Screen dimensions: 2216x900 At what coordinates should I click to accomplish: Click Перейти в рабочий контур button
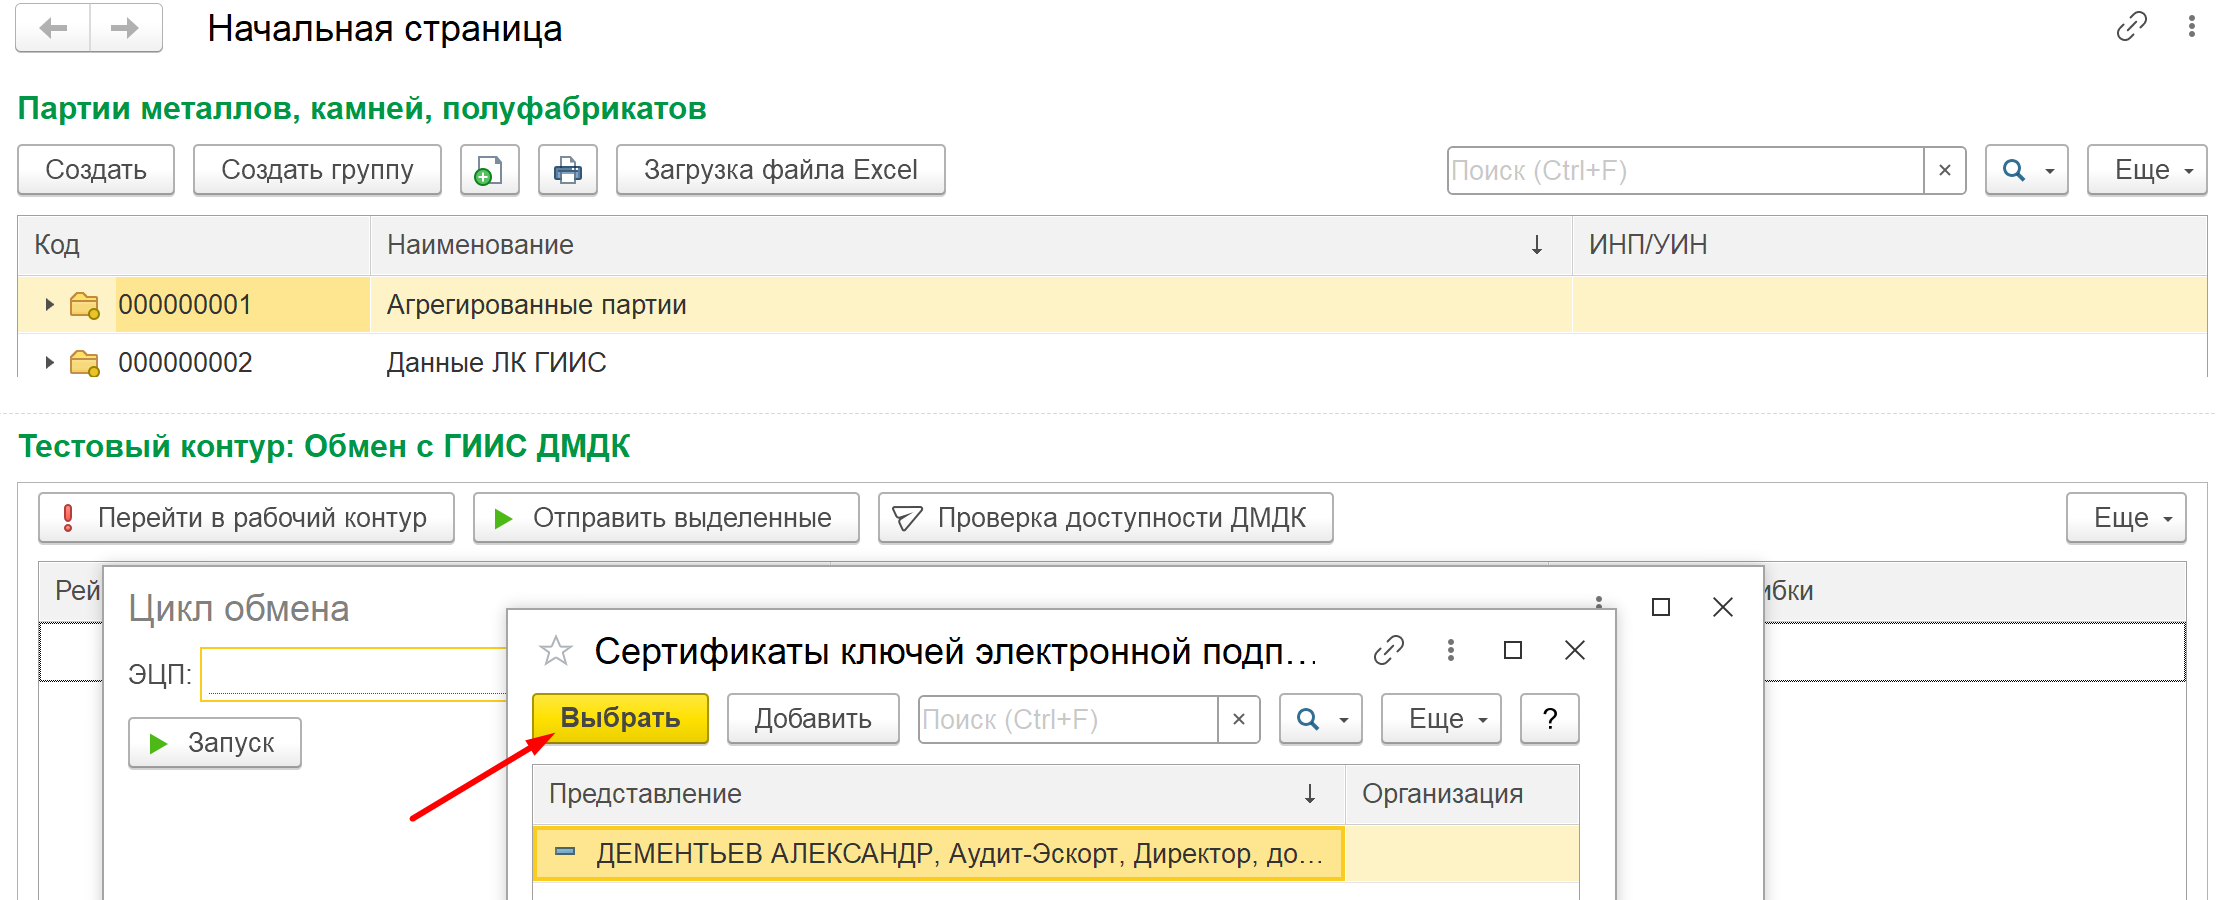246,518
